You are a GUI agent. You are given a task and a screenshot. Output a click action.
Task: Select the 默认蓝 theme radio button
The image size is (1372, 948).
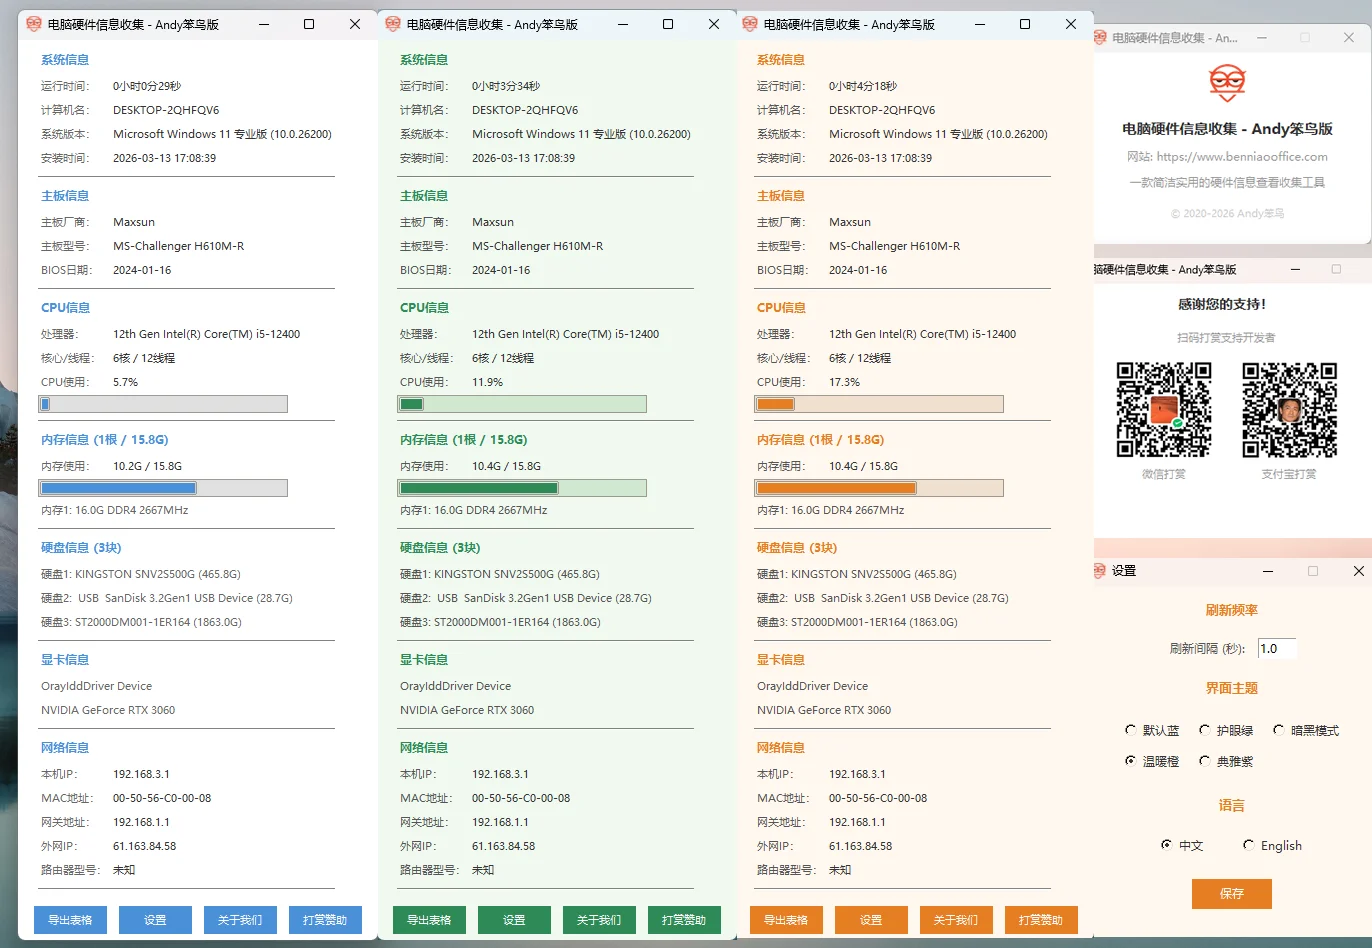tap(1131, 730)
